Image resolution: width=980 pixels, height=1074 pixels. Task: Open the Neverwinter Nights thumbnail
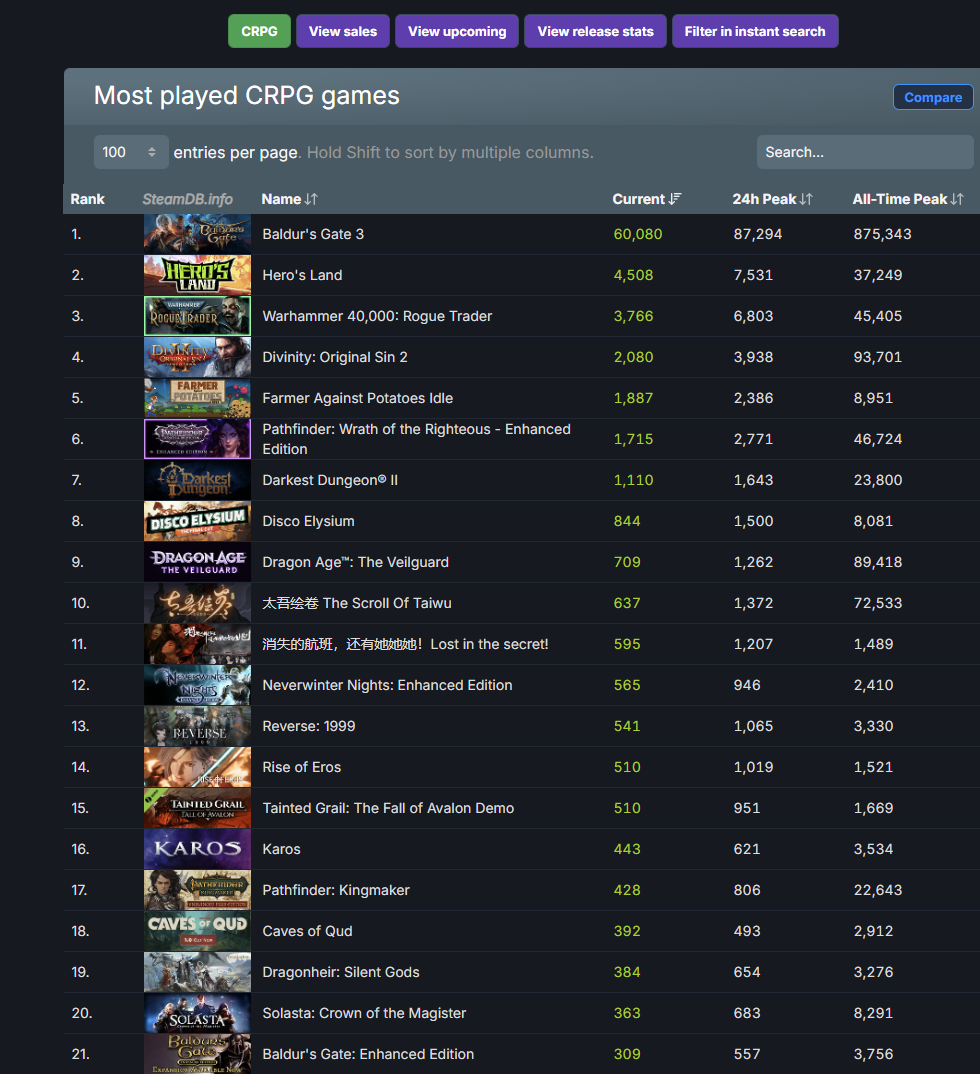pyautogui.click(x=197, y=685)
